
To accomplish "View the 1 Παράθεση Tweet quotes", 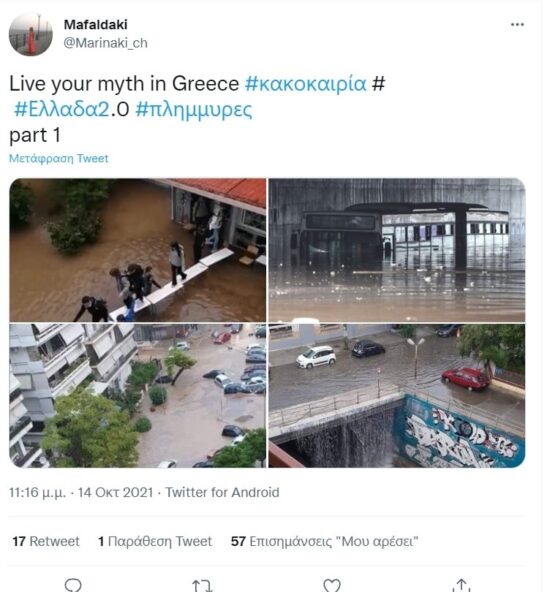I will [155, 541].
